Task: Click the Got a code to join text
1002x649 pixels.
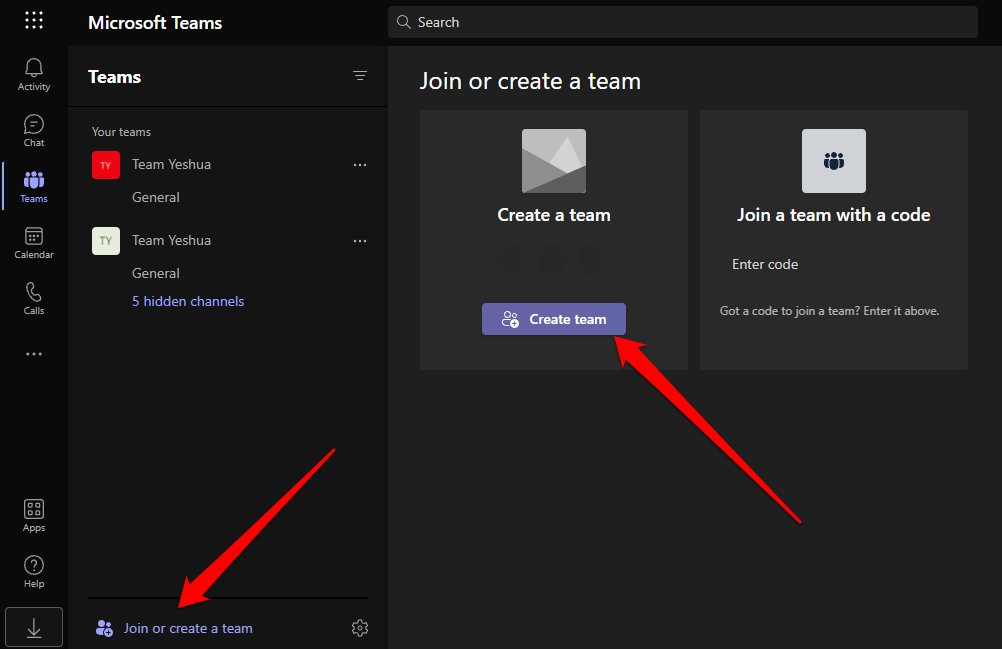Action: [x=829, y=311]
